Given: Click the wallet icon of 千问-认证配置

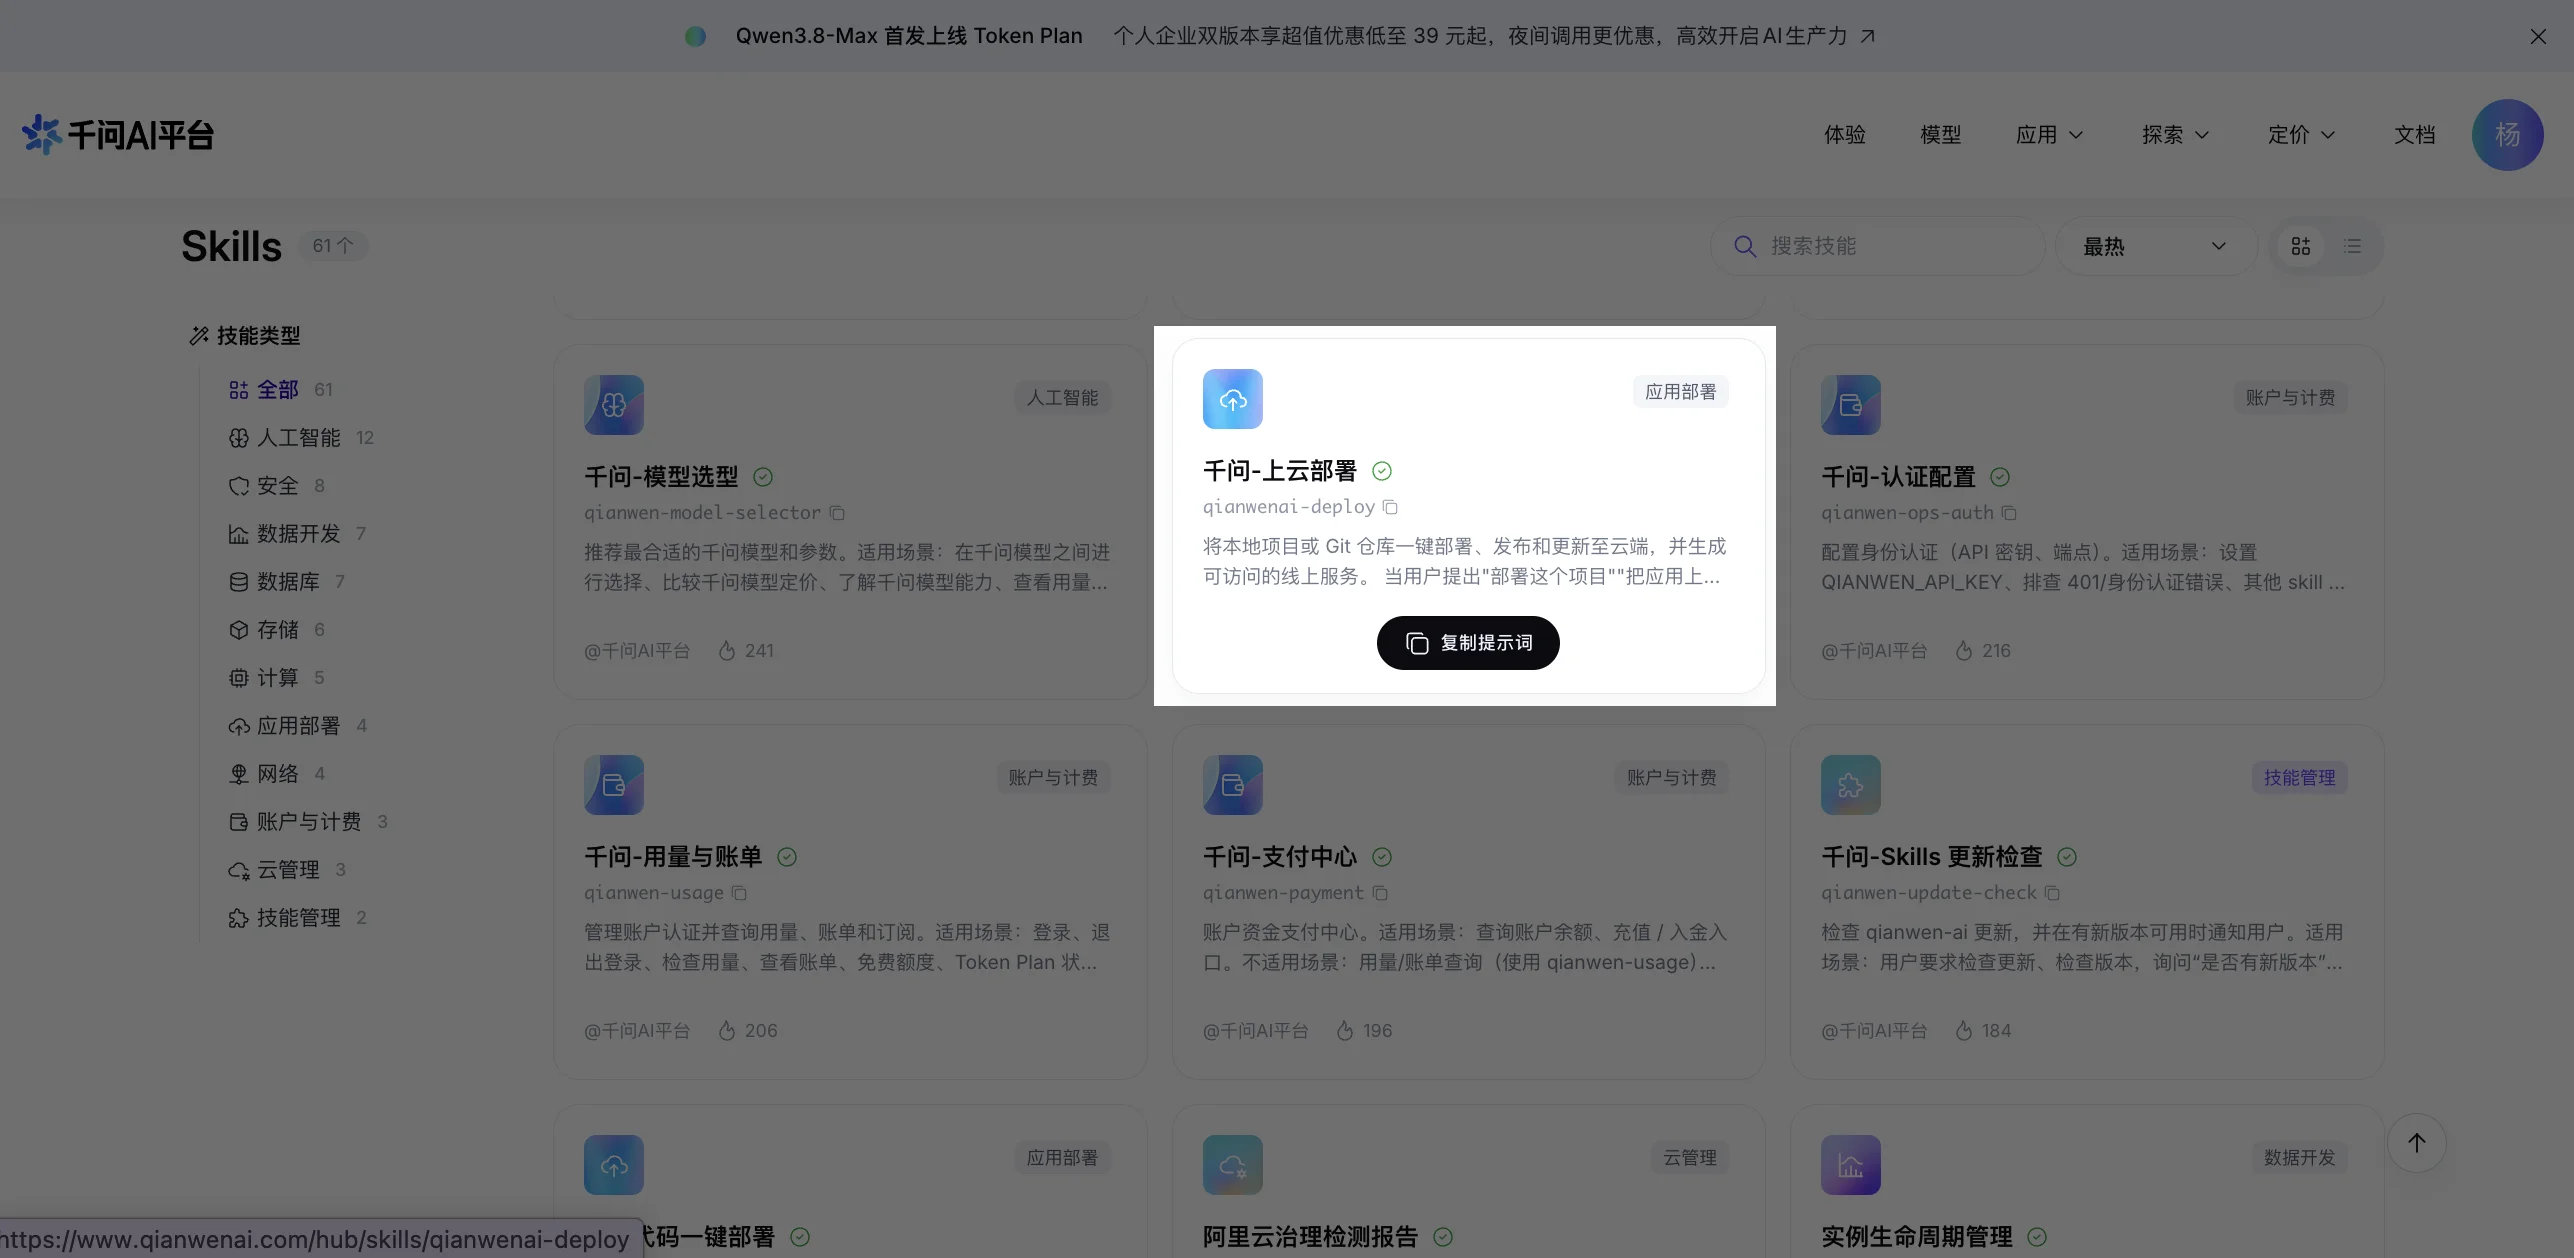Looking at the screenshot, I should [x=1851, y=405].
